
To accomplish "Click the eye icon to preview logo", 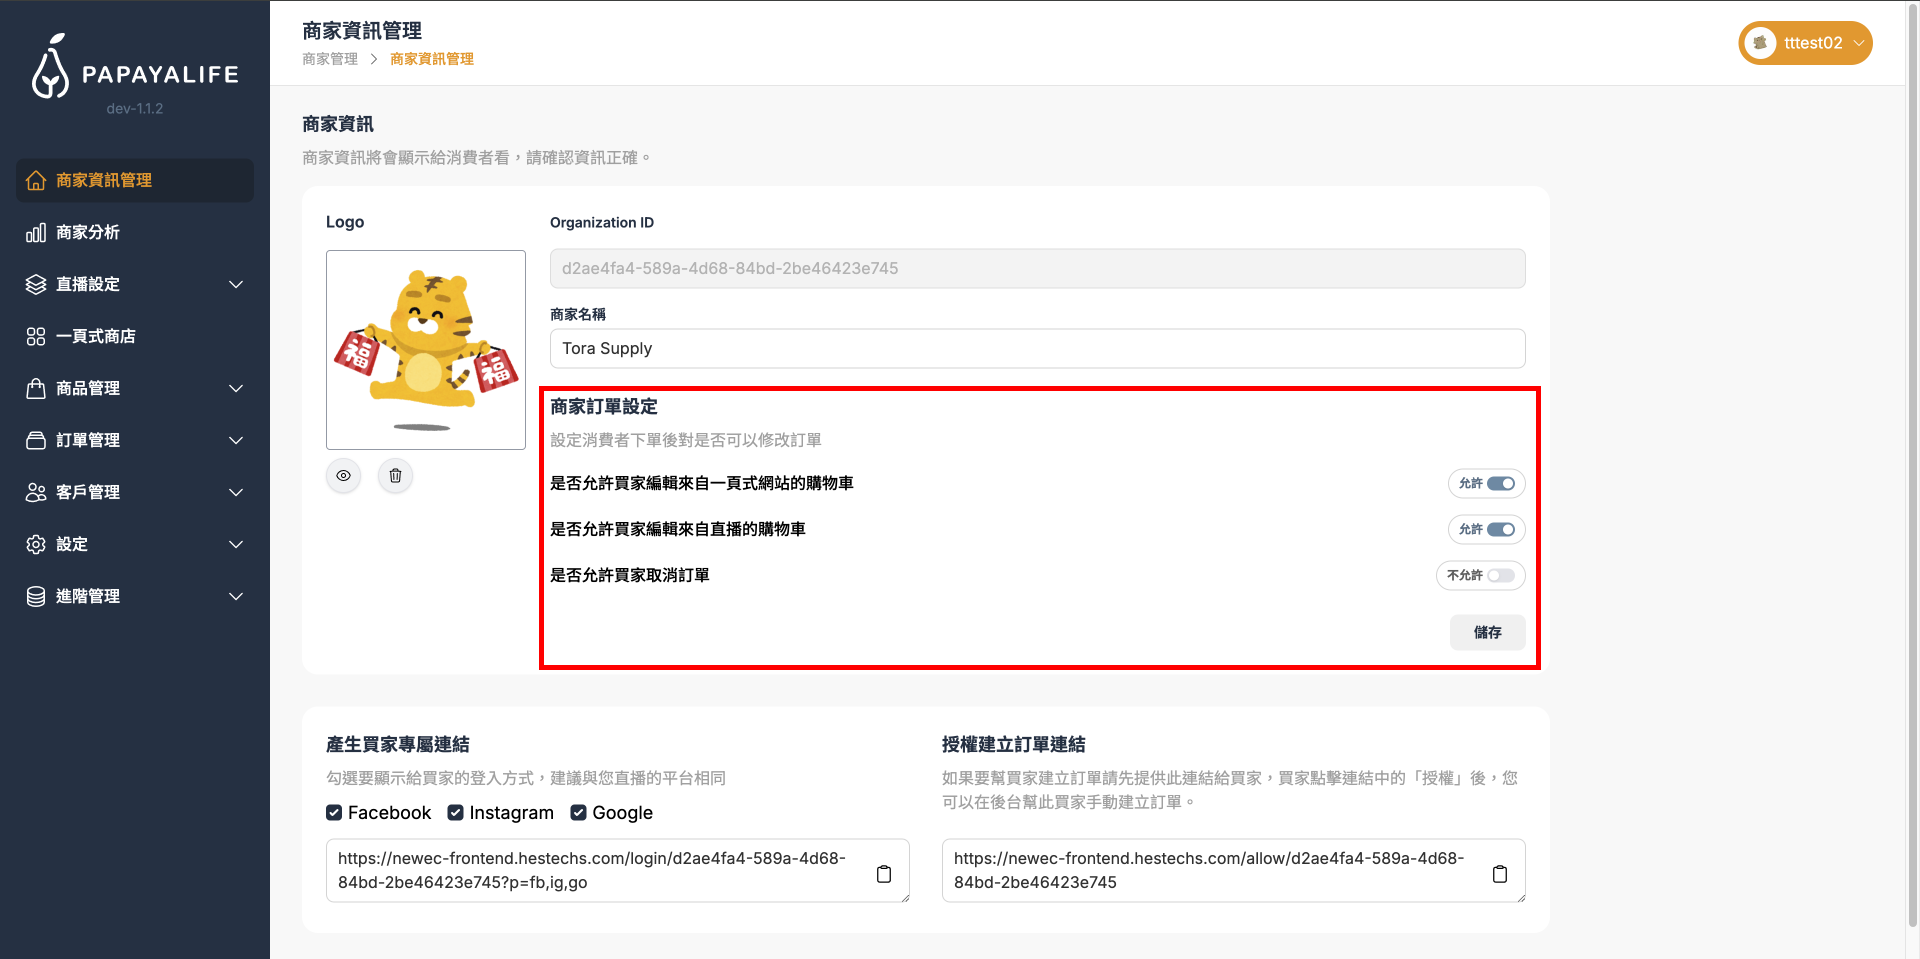I will [x=343, y=476].
